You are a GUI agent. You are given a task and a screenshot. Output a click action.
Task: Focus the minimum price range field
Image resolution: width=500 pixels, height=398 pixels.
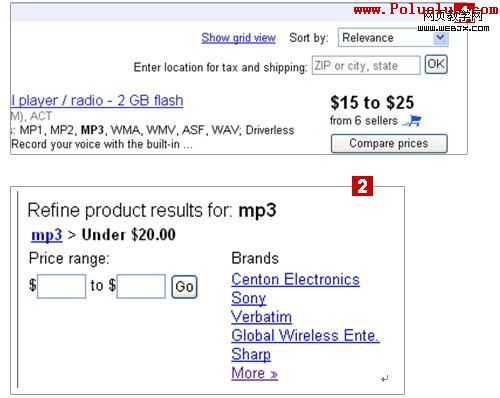point(61,286)
